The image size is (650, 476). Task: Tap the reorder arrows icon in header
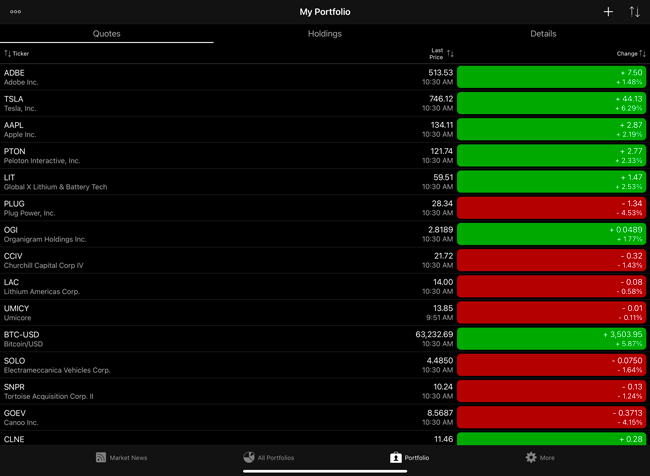pos(634,12)
